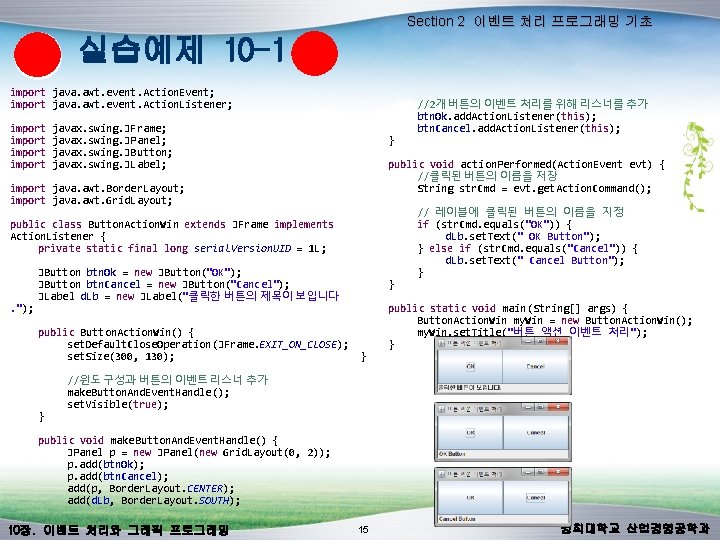Click the line 'import java.awt.GridLayout;'
The height and width of the screenshot is (540, 720).
click(x=91, y=201)
